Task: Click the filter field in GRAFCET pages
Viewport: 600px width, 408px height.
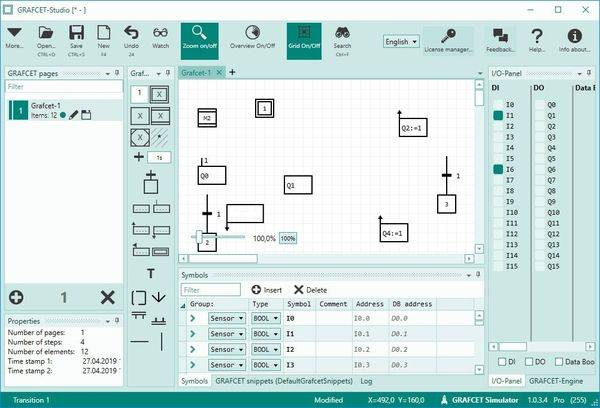Action: (x=64, y=87)
